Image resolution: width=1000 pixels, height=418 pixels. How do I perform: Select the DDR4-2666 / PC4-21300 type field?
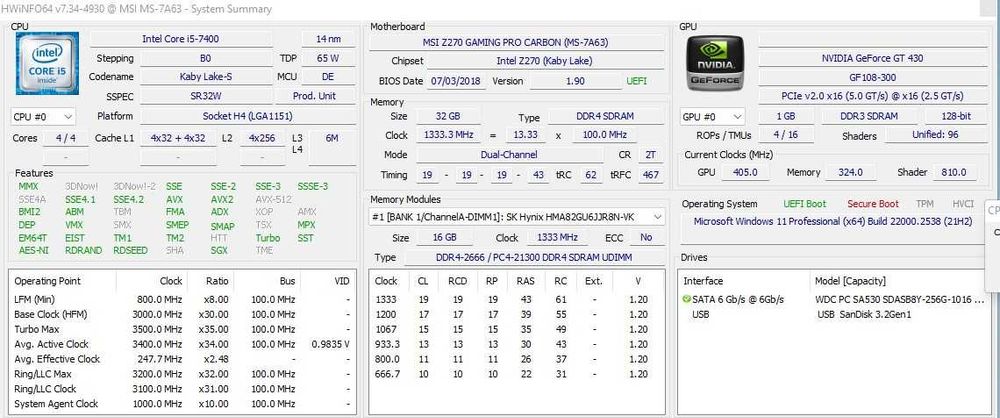[x=533, y=257]
